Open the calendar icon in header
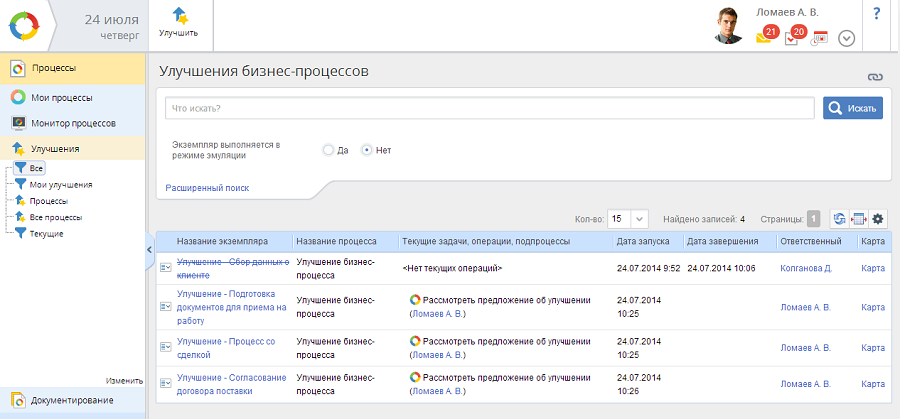The width and height of the screenshot is (900, 419). coord(819,39)
